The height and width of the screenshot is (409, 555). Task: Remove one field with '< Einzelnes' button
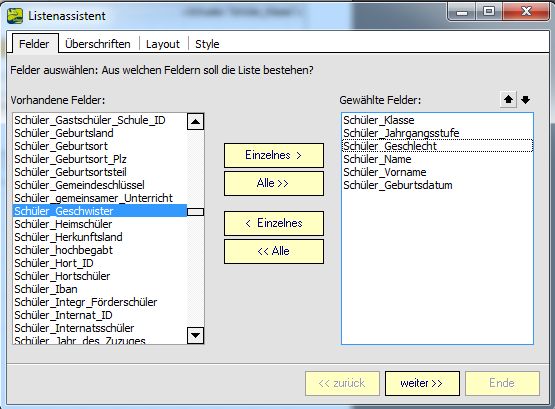click(x=274, y=223)
